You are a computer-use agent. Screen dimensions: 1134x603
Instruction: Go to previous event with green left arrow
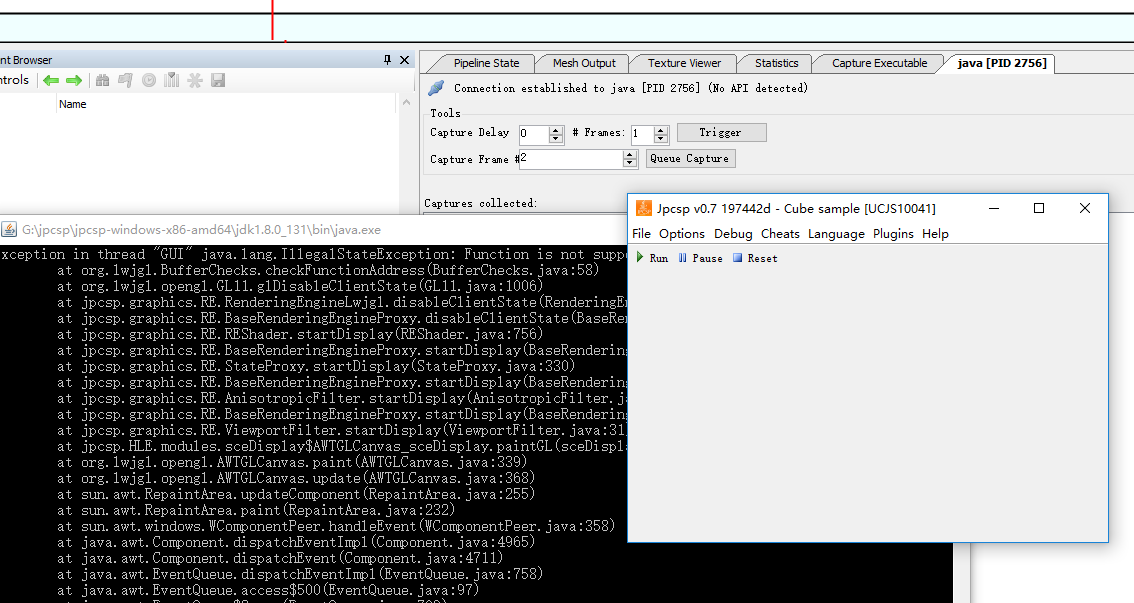coord(50,80)
